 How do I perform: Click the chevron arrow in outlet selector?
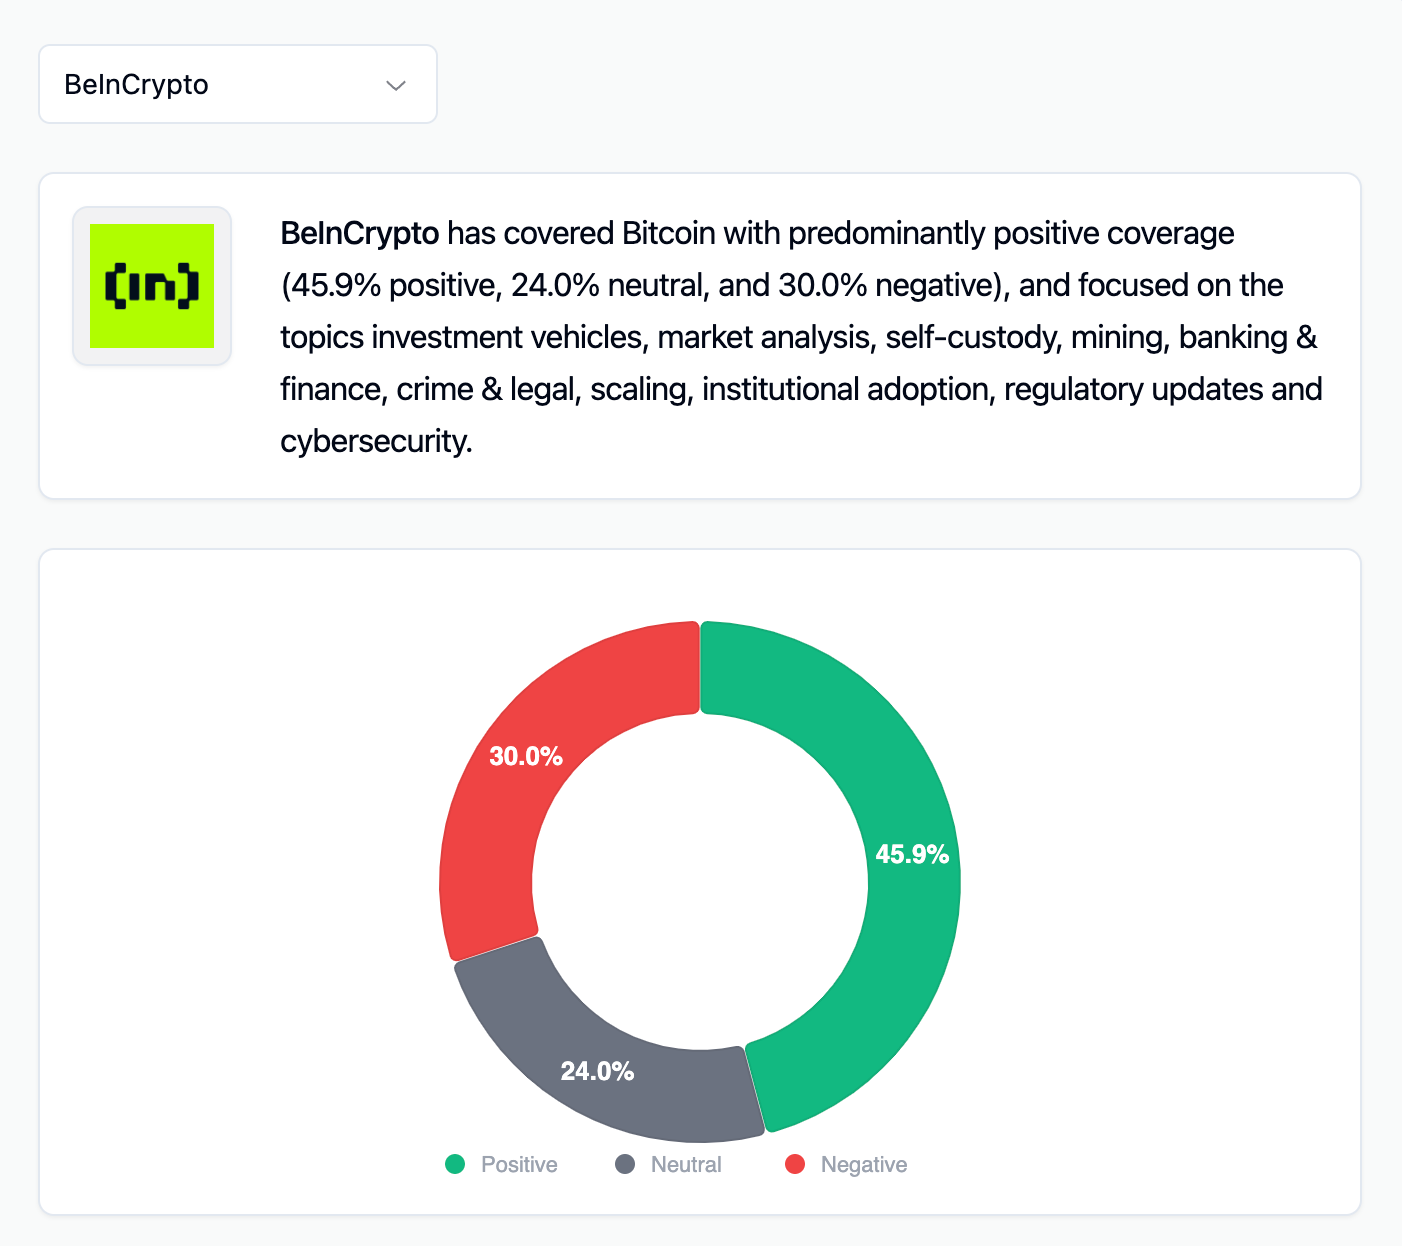tap(396, 86)
